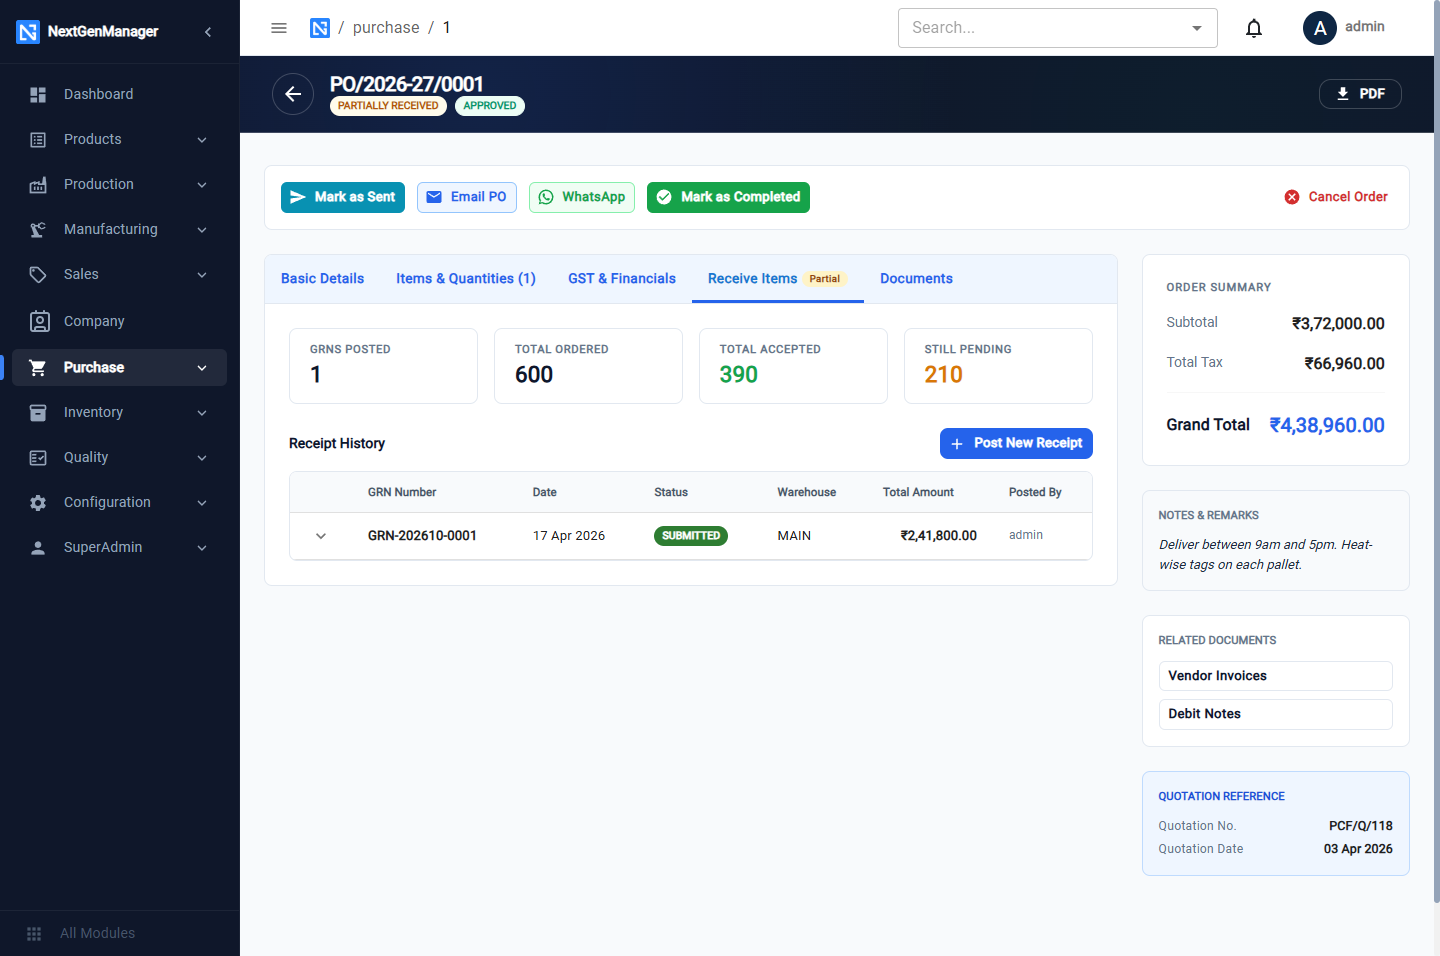Click the Purchase cart icon
Image resolution: width=1440 pixels, height=956 pixels.
pyautogui.click(x=38, y=367)
